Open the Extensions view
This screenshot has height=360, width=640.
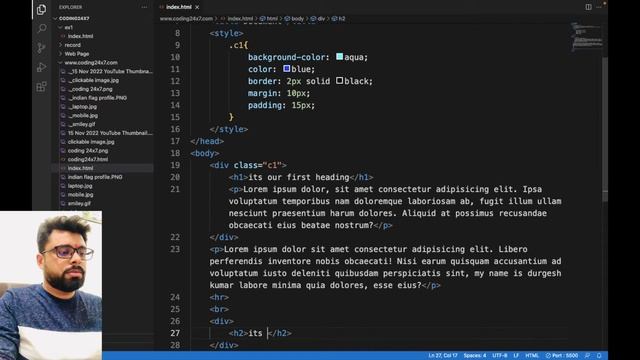pos(41,87)
